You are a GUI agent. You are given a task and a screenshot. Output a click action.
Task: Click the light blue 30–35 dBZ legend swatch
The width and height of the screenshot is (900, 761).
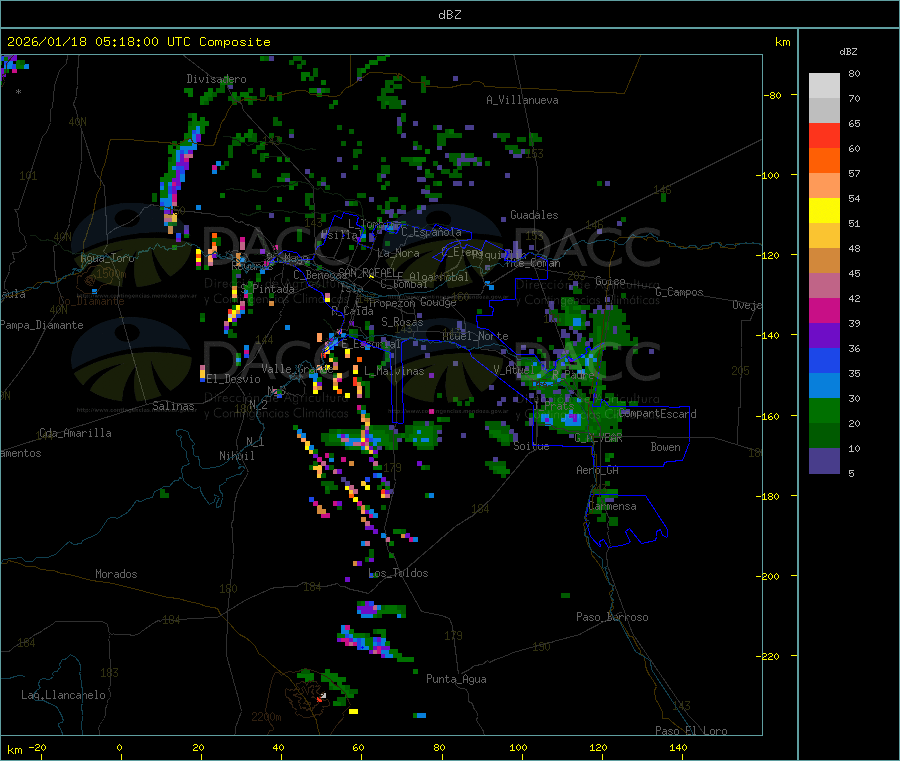(x=824, y=386)
